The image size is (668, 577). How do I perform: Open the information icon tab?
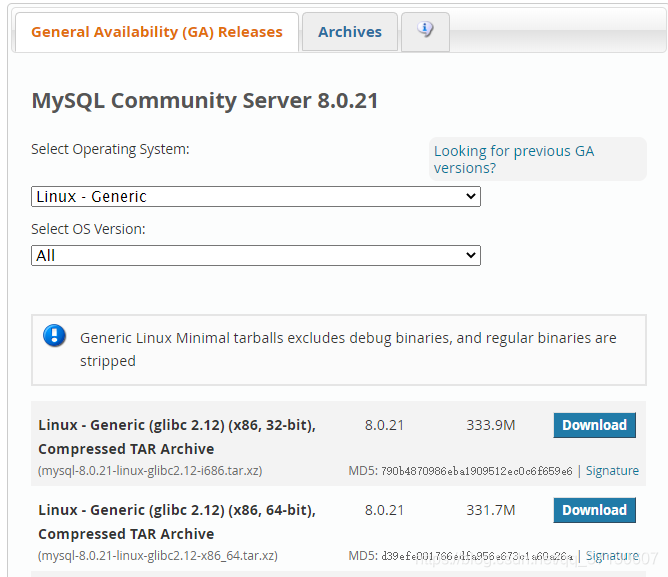[x=425, y=32]
